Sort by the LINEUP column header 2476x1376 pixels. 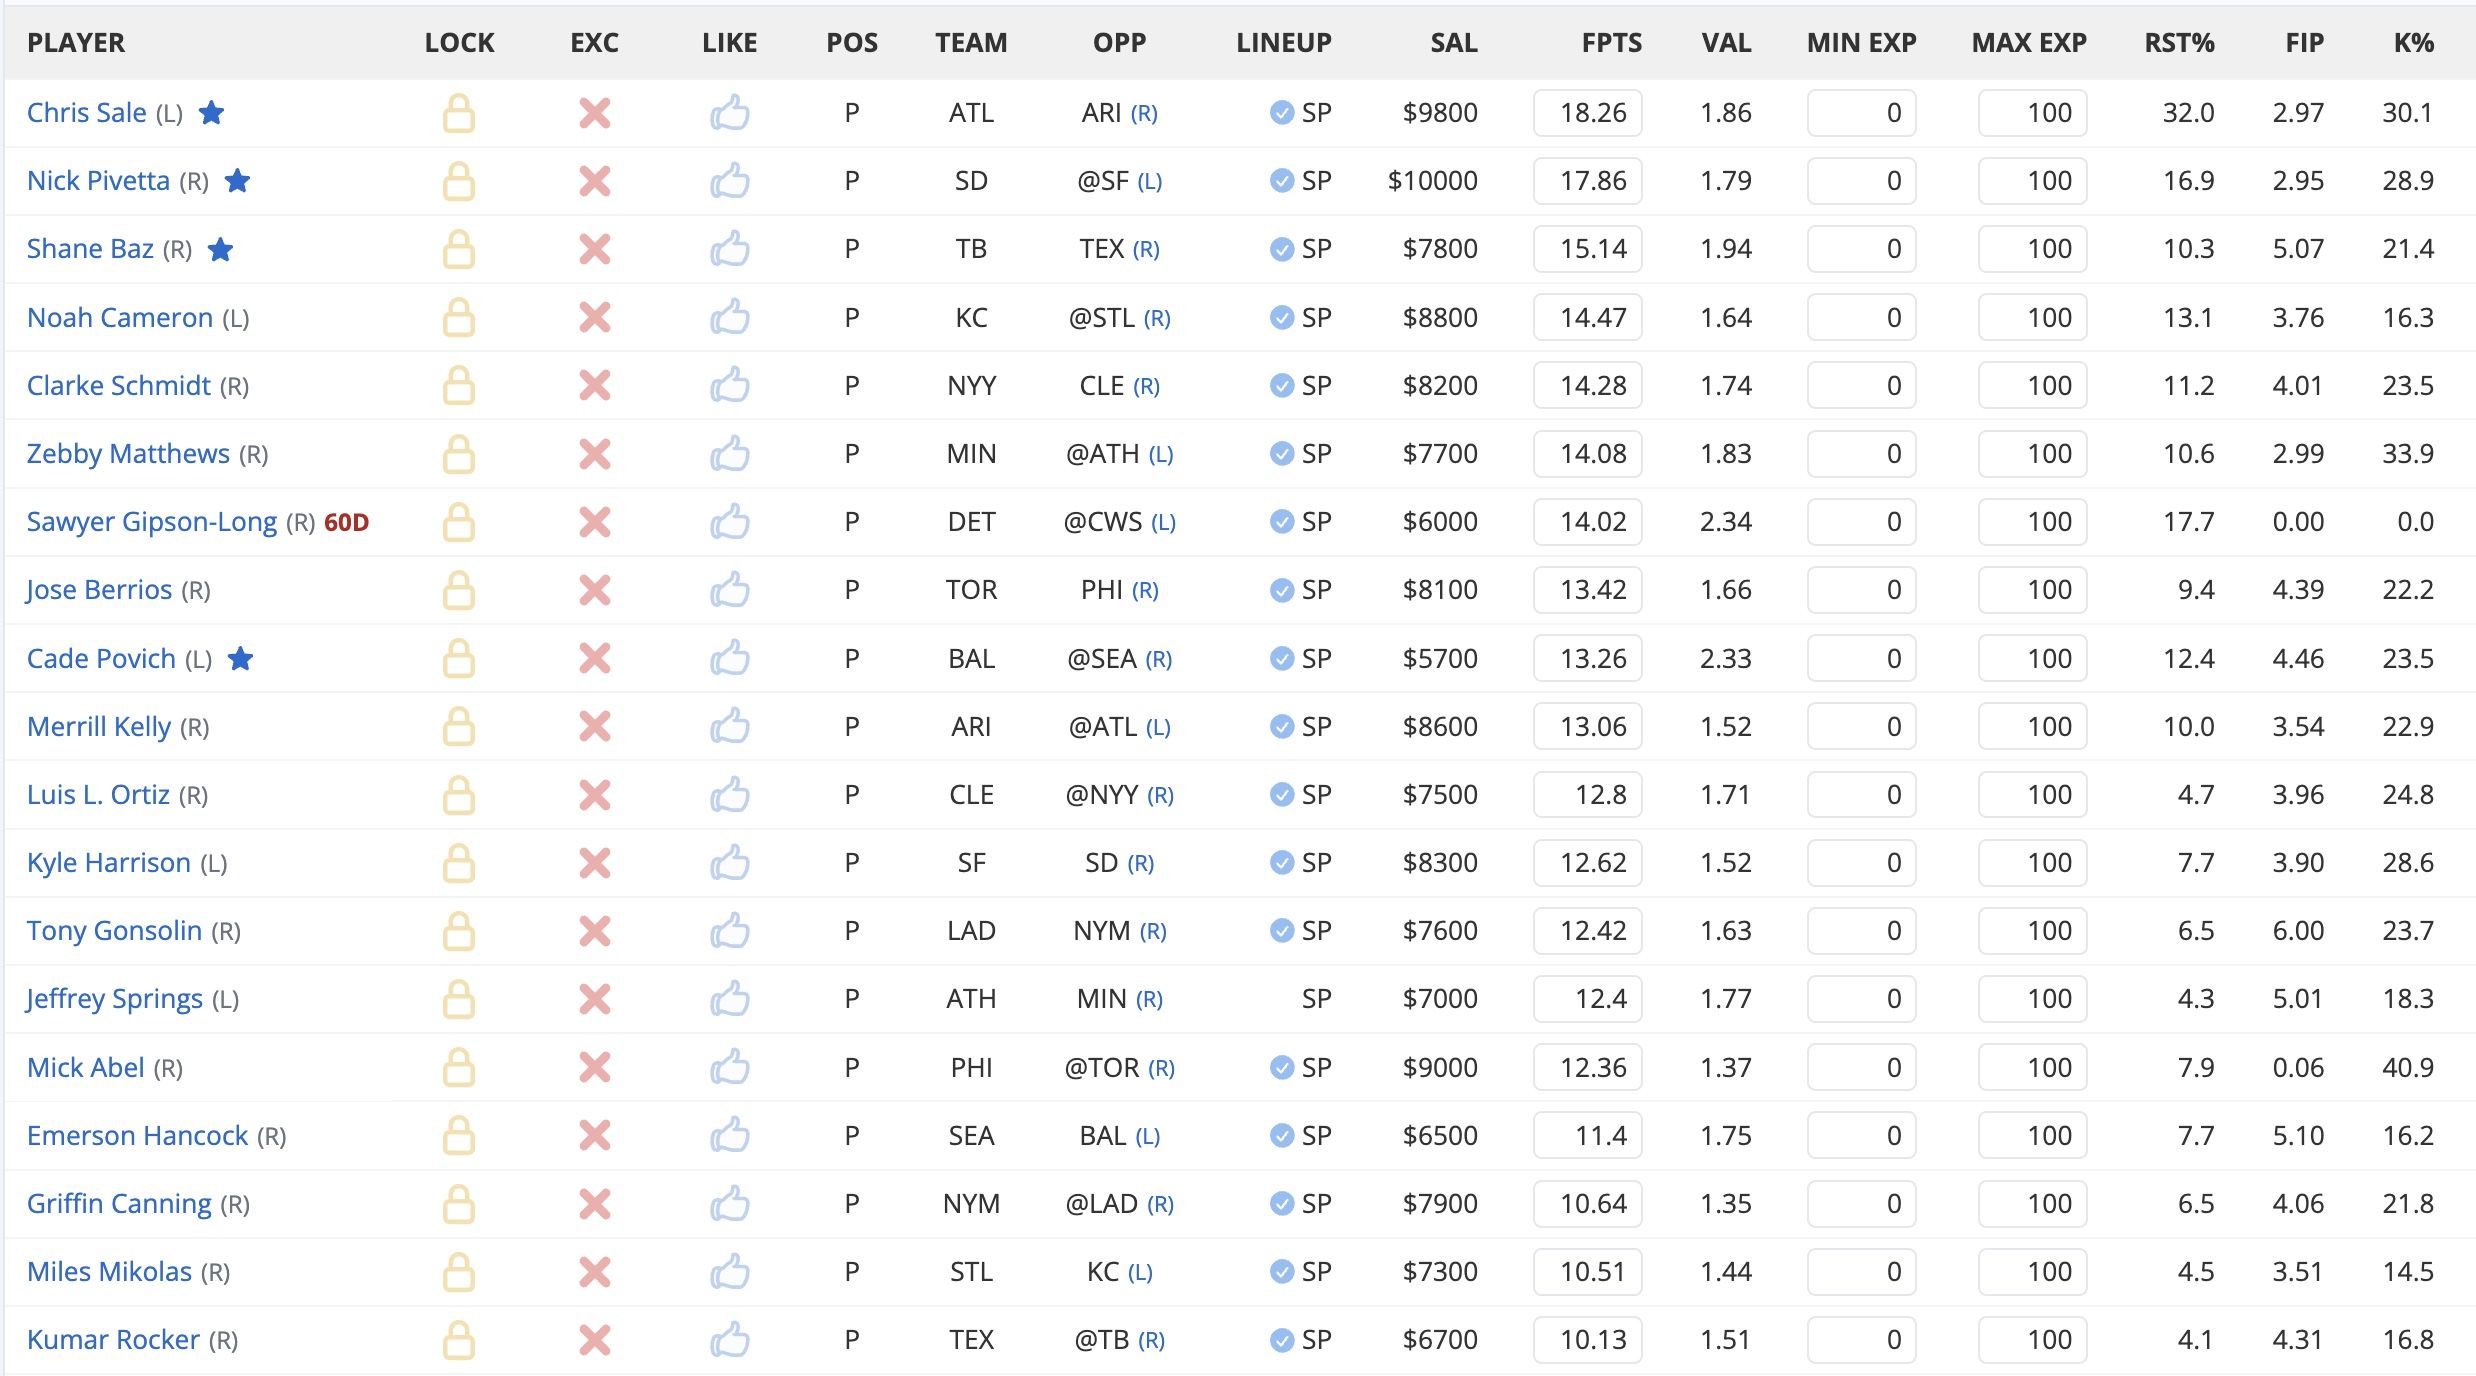(x=1284, y=43)
